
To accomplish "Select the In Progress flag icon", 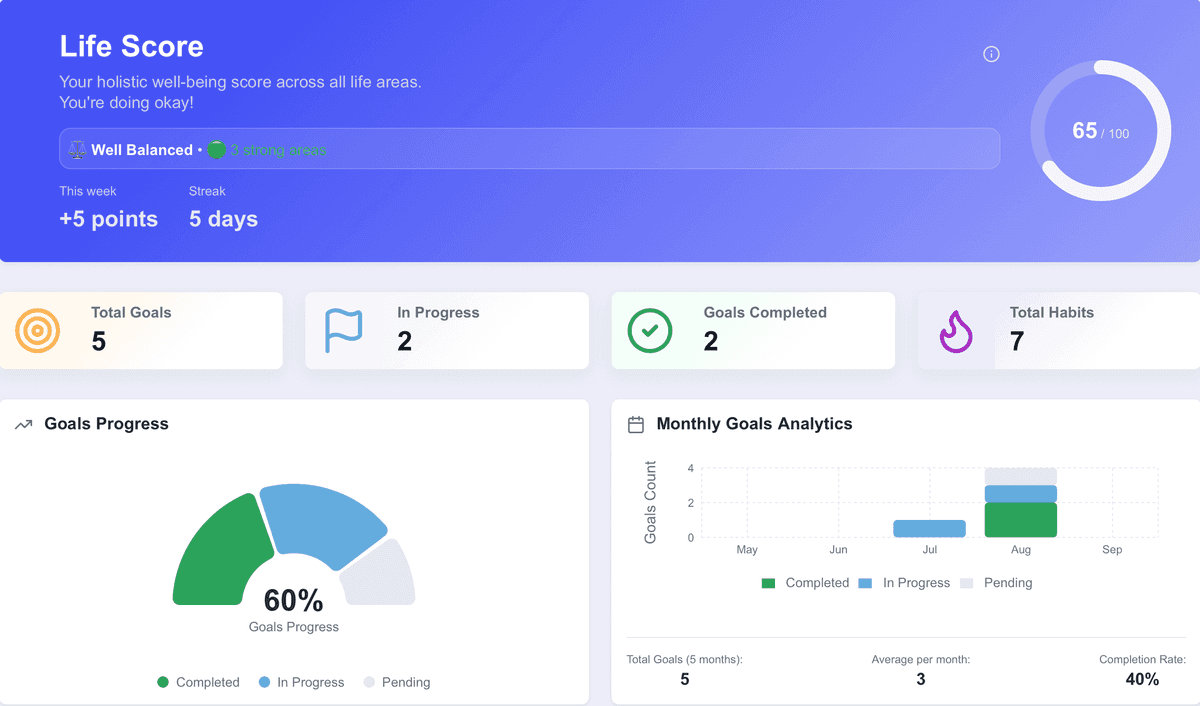I will click(x=344, y=330).
